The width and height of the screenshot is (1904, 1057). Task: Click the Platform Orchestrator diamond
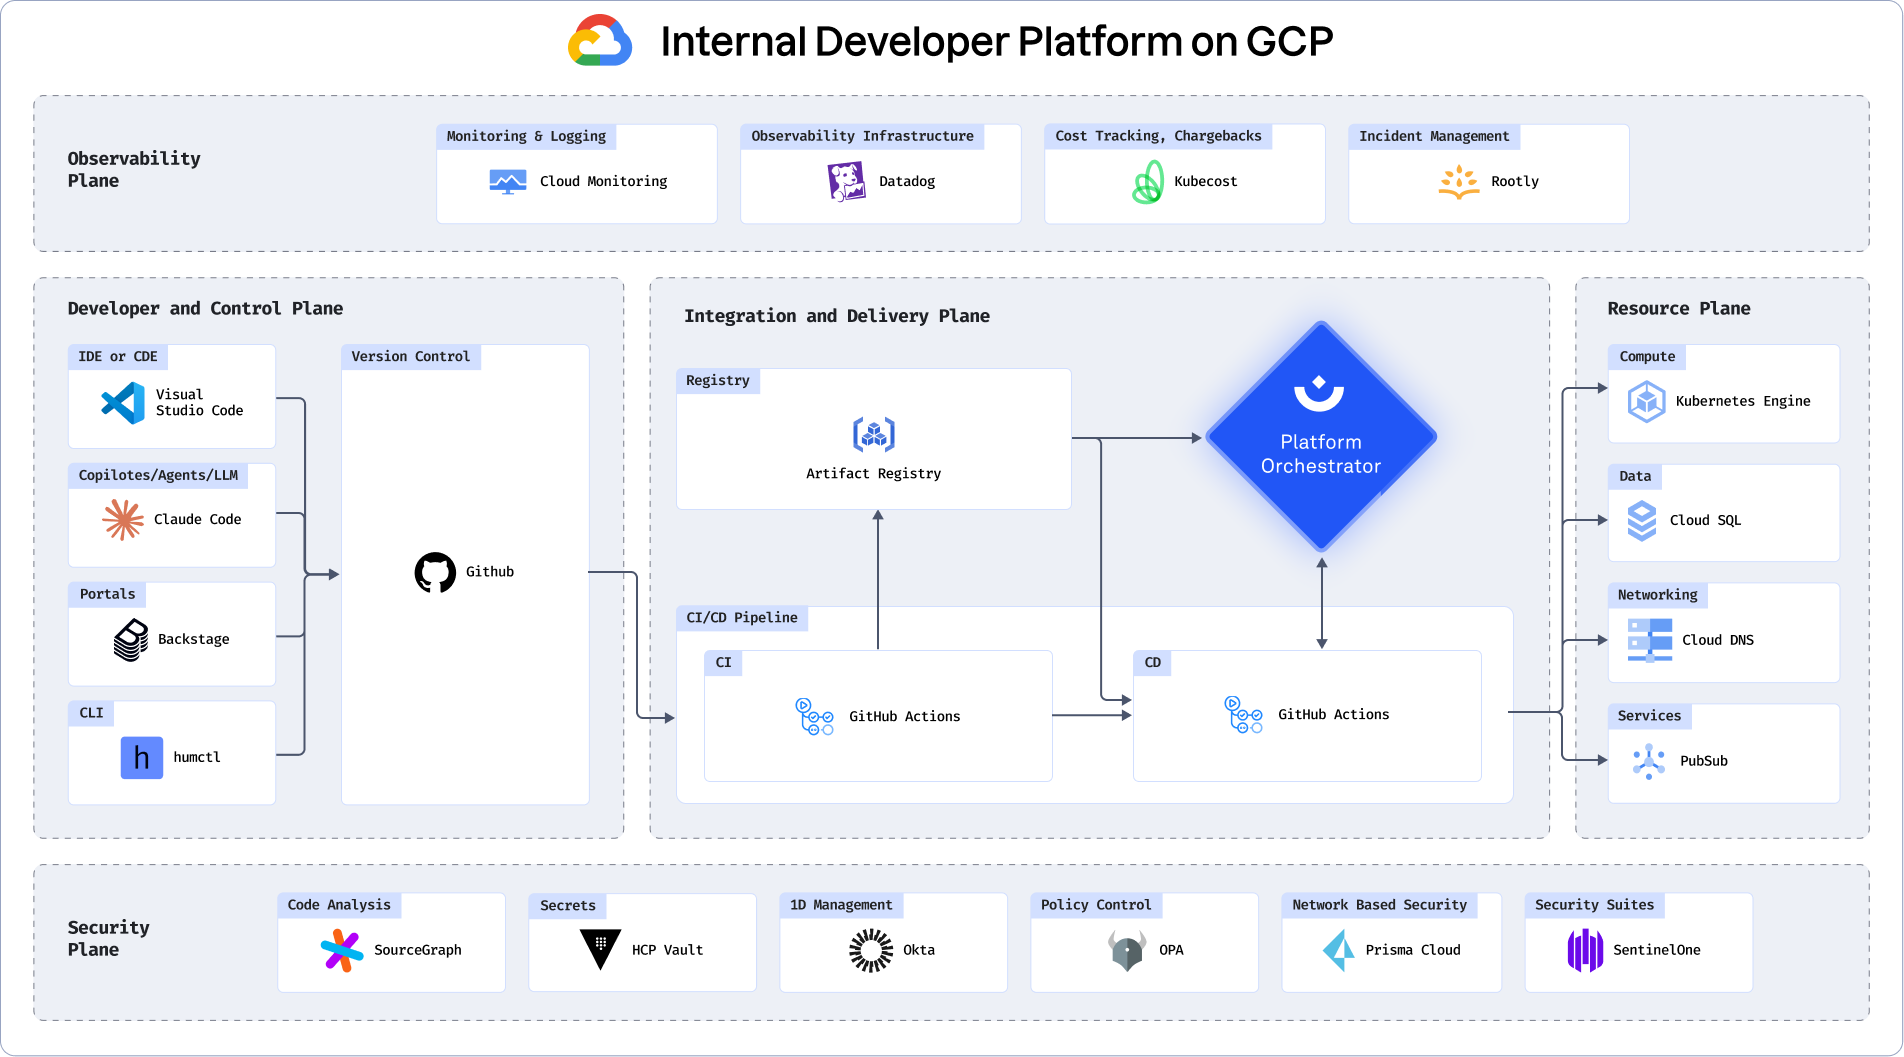1321,436
